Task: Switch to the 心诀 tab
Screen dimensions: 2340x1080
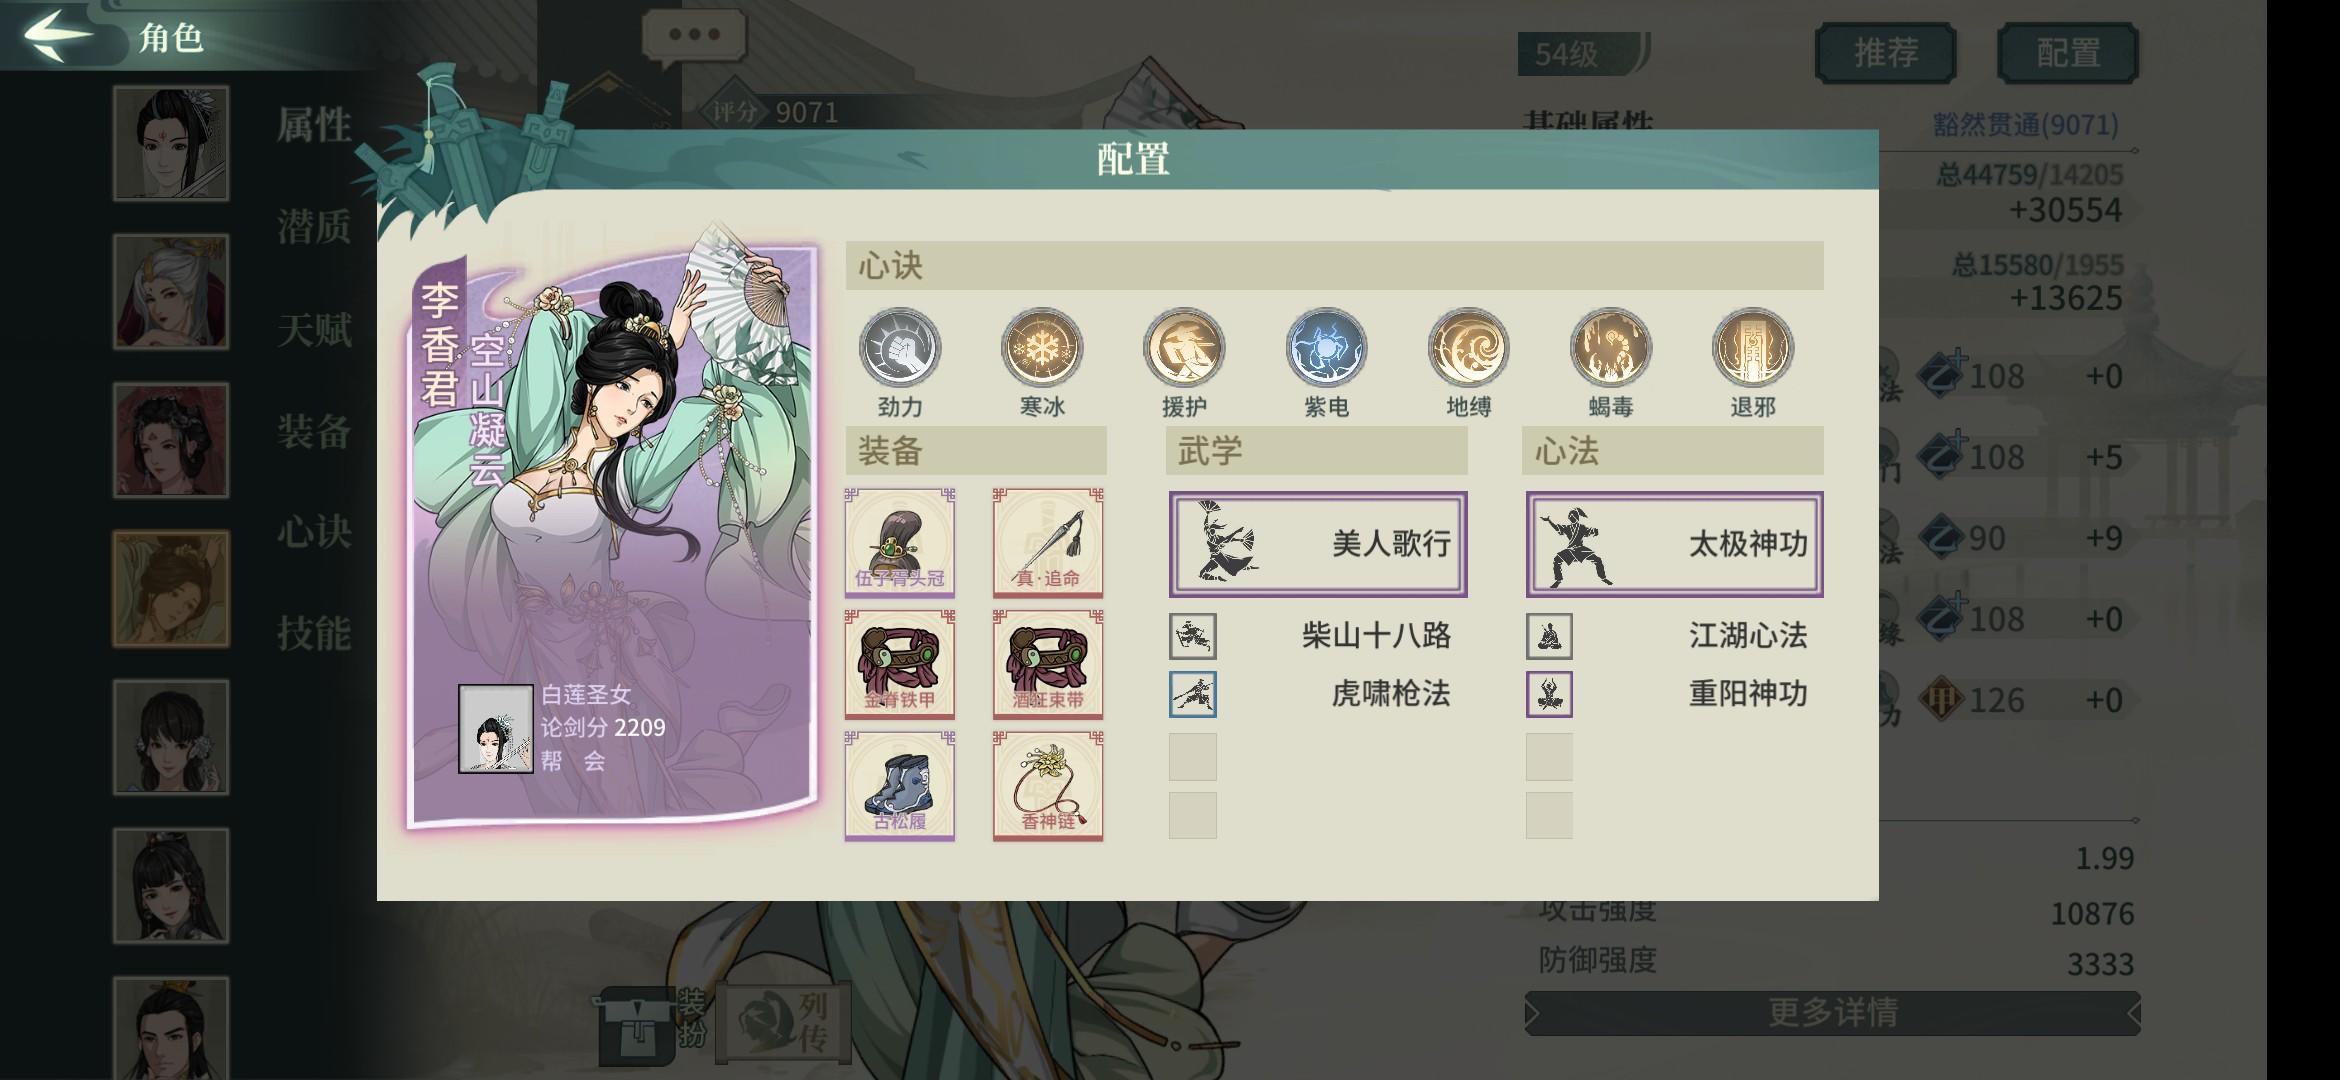Action: point(314,531)
